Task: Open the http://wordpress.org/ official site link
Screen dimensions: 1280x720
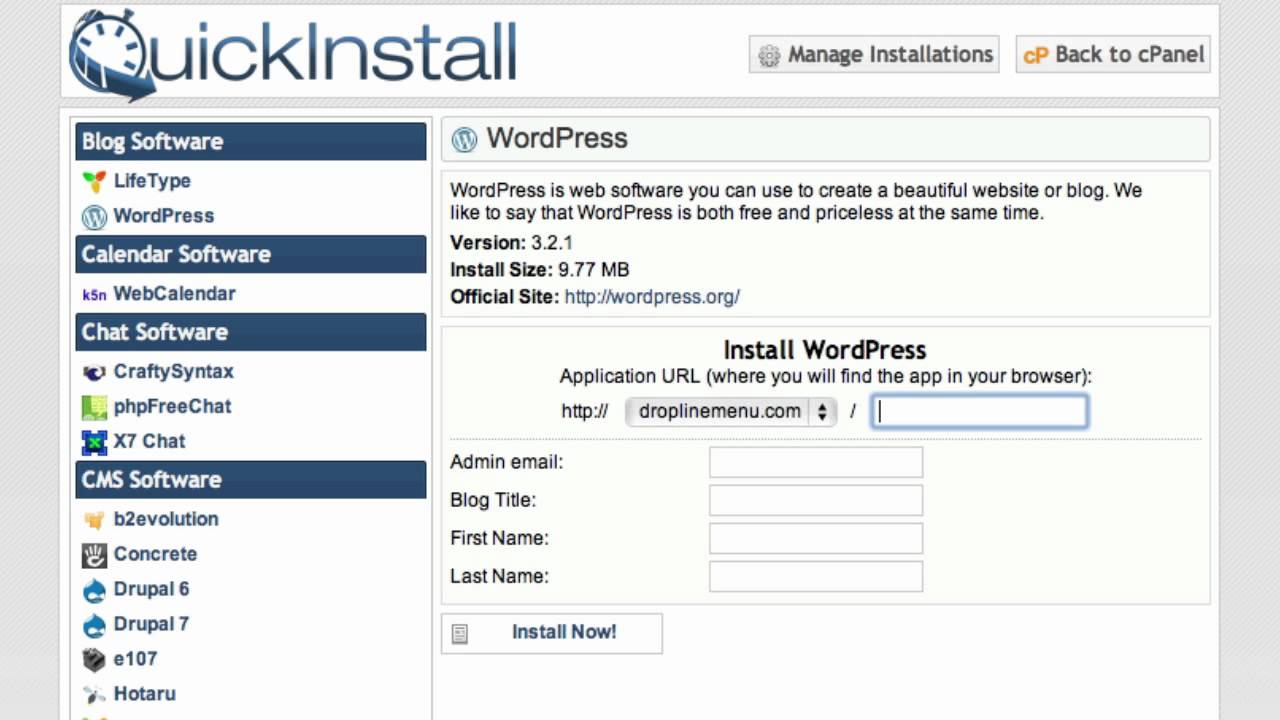Action: tap(652, 297)
